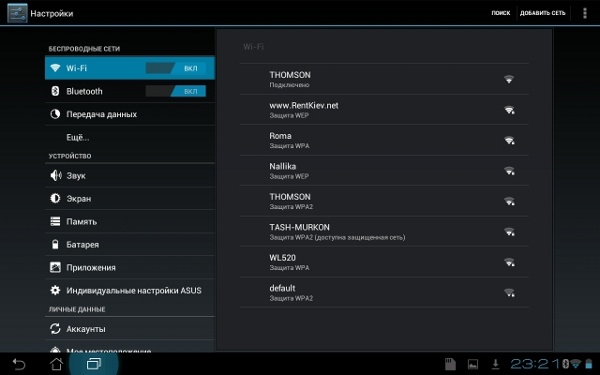Image resolution: width=600 pixels, height=375 pixels.
Task: Turn off the Bluetooth switch
Action: tap(176, 91)
